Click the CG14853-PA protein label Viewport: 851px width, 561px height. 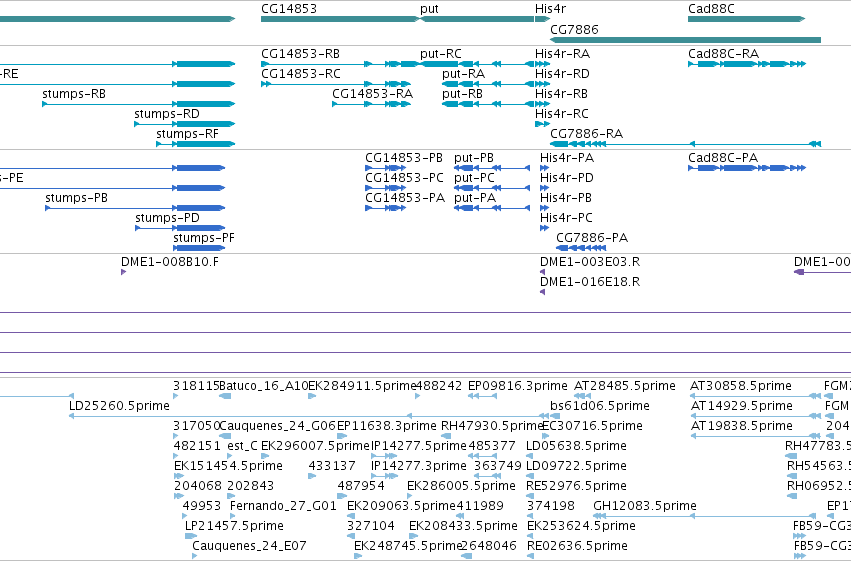[x=405, y=198]
